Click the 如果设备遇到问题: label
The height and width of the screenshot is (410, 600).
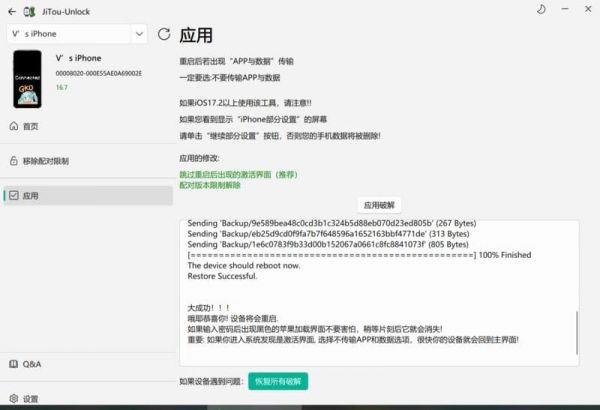click(211, 381)
